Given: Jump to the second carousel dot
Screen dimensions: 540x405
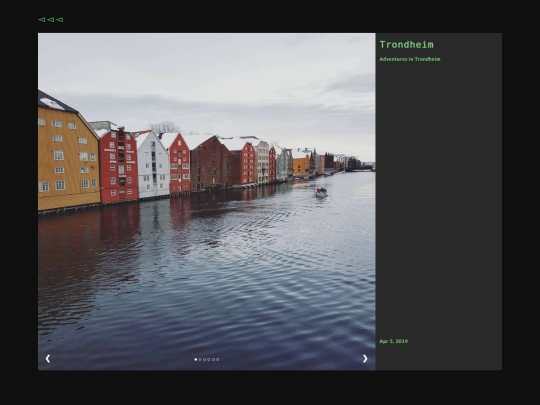Looking at the screenshot, I should click(200, 360).
